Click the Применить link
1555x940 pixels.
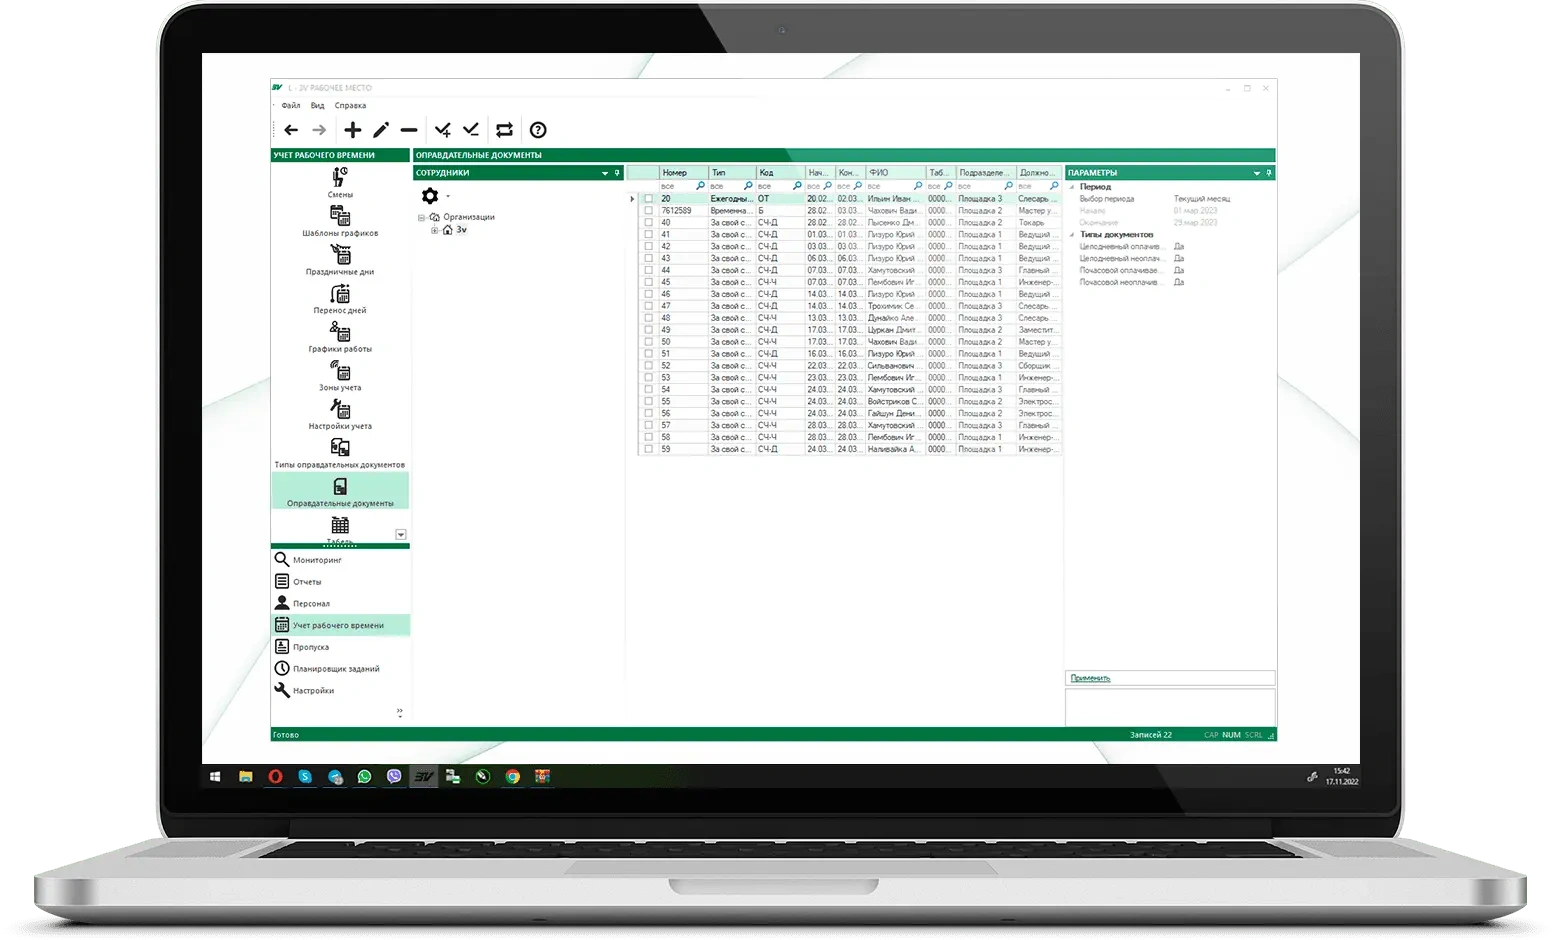1090,678
